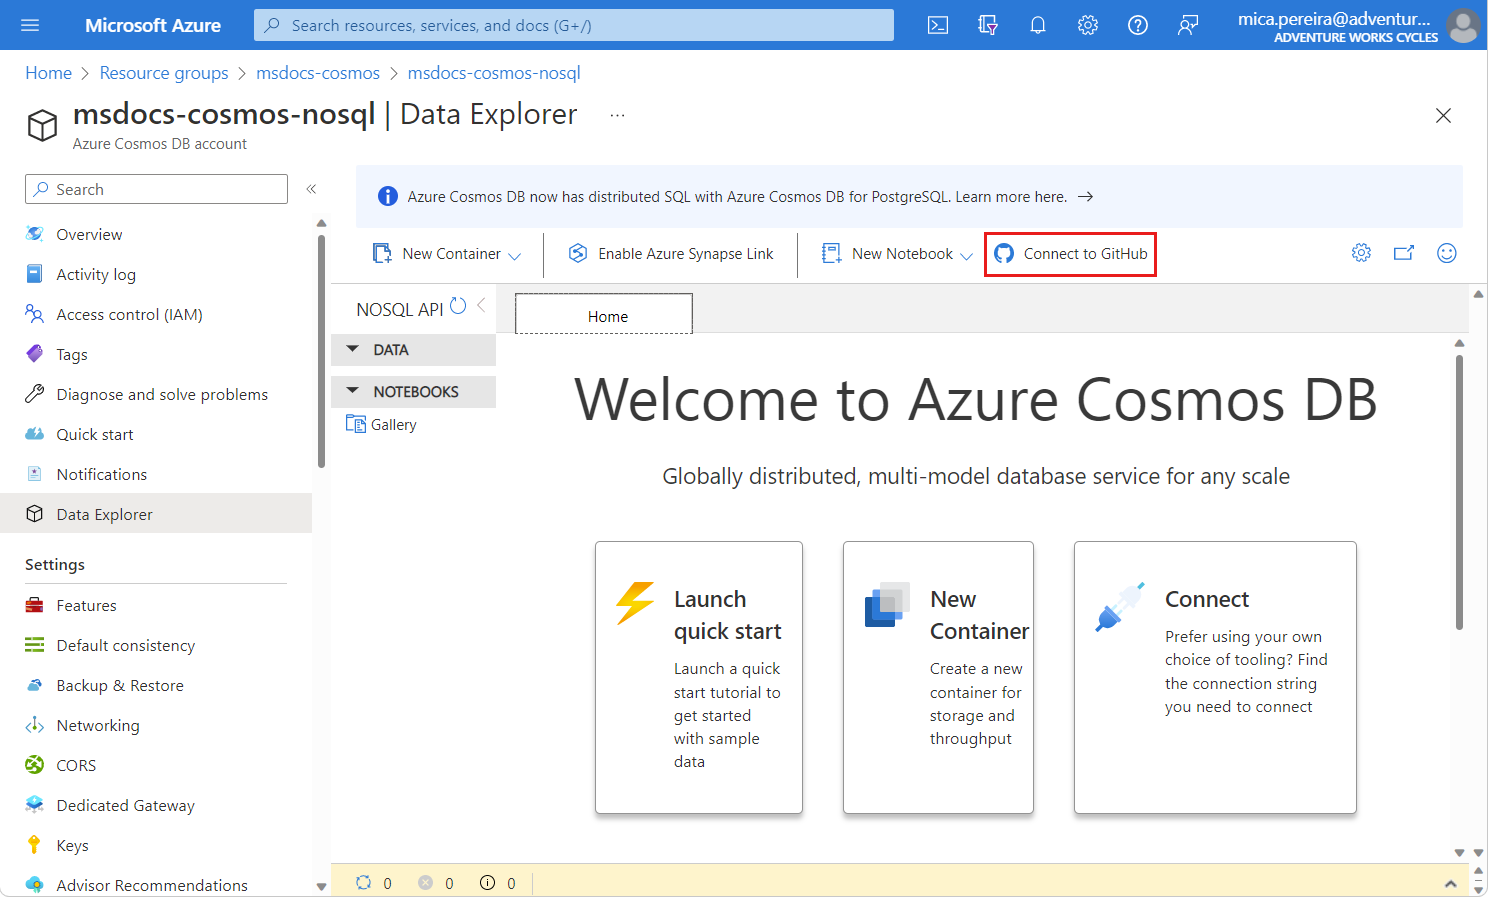This screenshot has height=897, width=1488.
Task: Open portal settings gear in header
Action: click(1088, 25)
